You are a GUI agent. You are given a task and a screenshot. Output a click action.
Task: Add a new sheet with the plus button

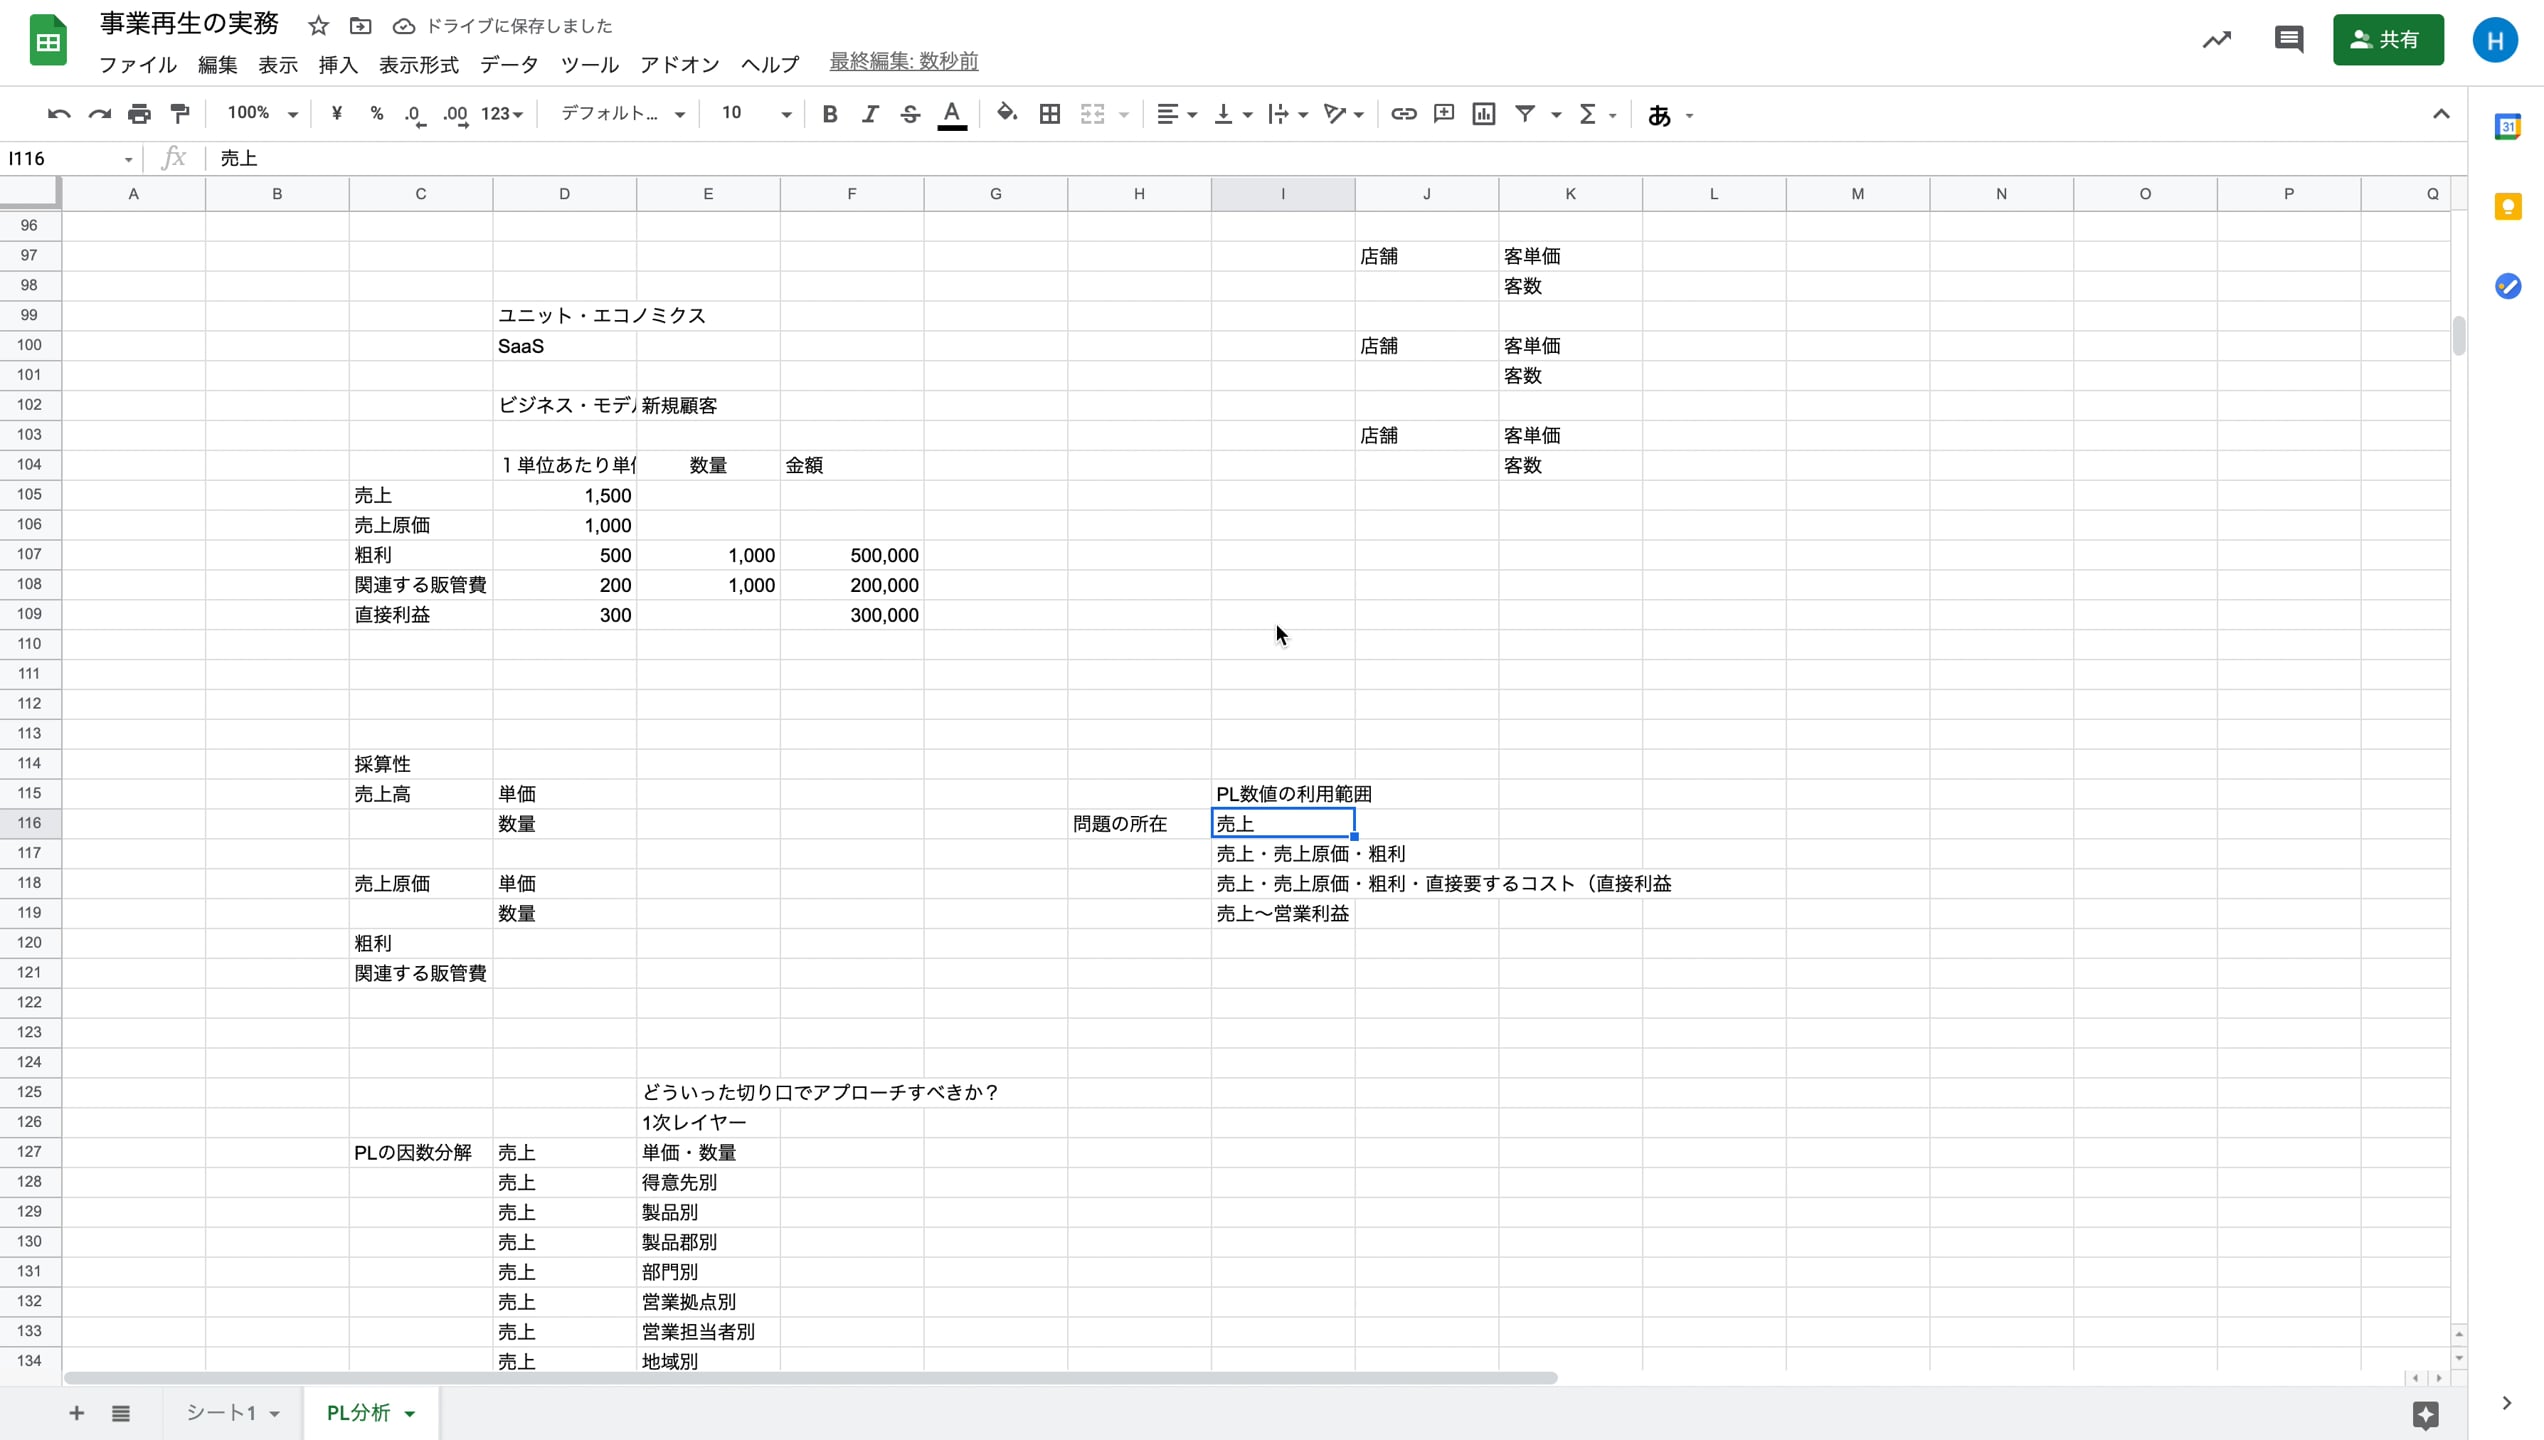[75, 1413]
